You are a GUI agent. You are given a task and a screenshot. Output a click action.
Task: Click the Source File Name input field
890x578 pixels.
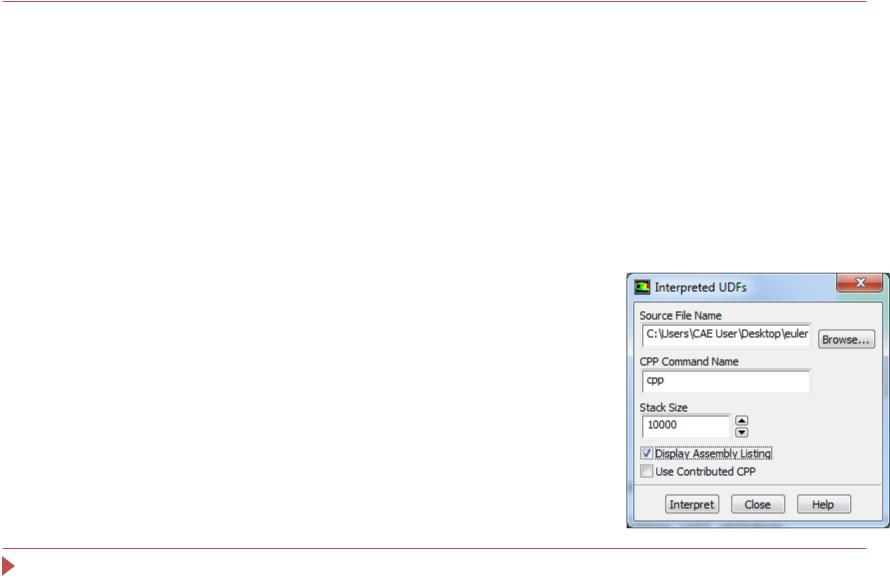726,334
